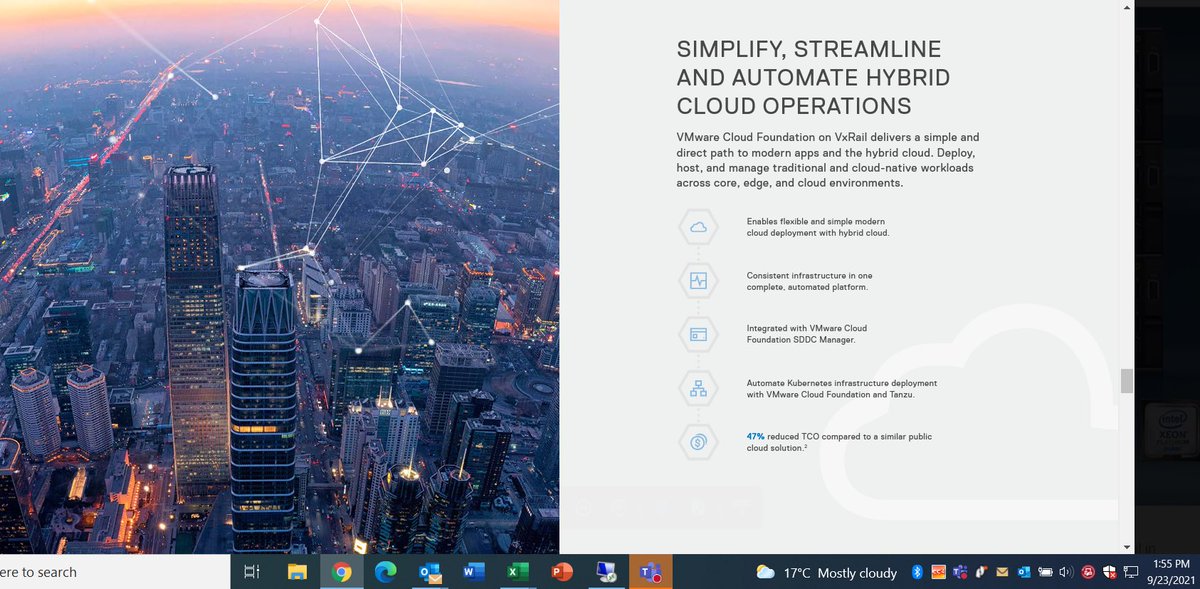Open the weather widget showing 17°C Mostly cloudy
The width and height of the screenshot is (1200, 589).
pos(826,572)
